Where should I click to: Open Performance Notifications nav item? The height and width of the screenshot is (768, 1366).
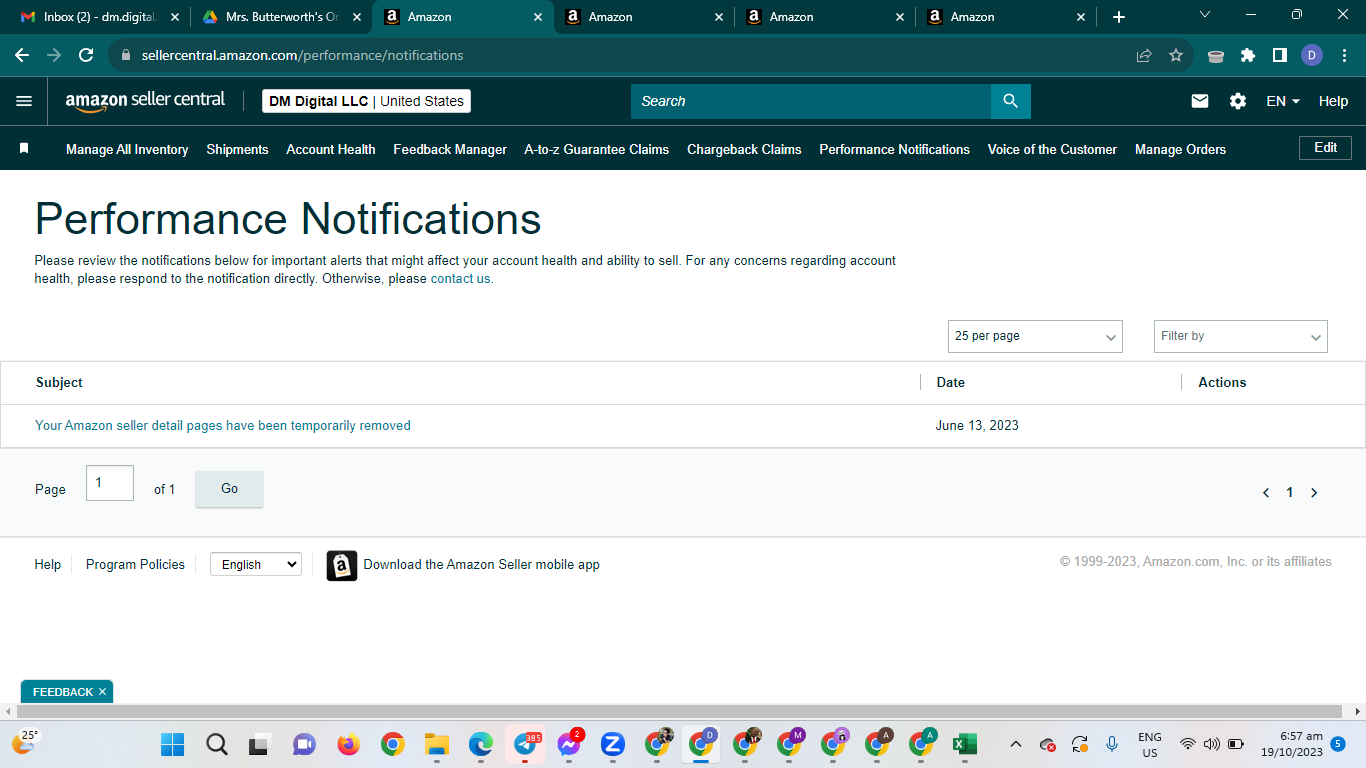pos(895,149)
